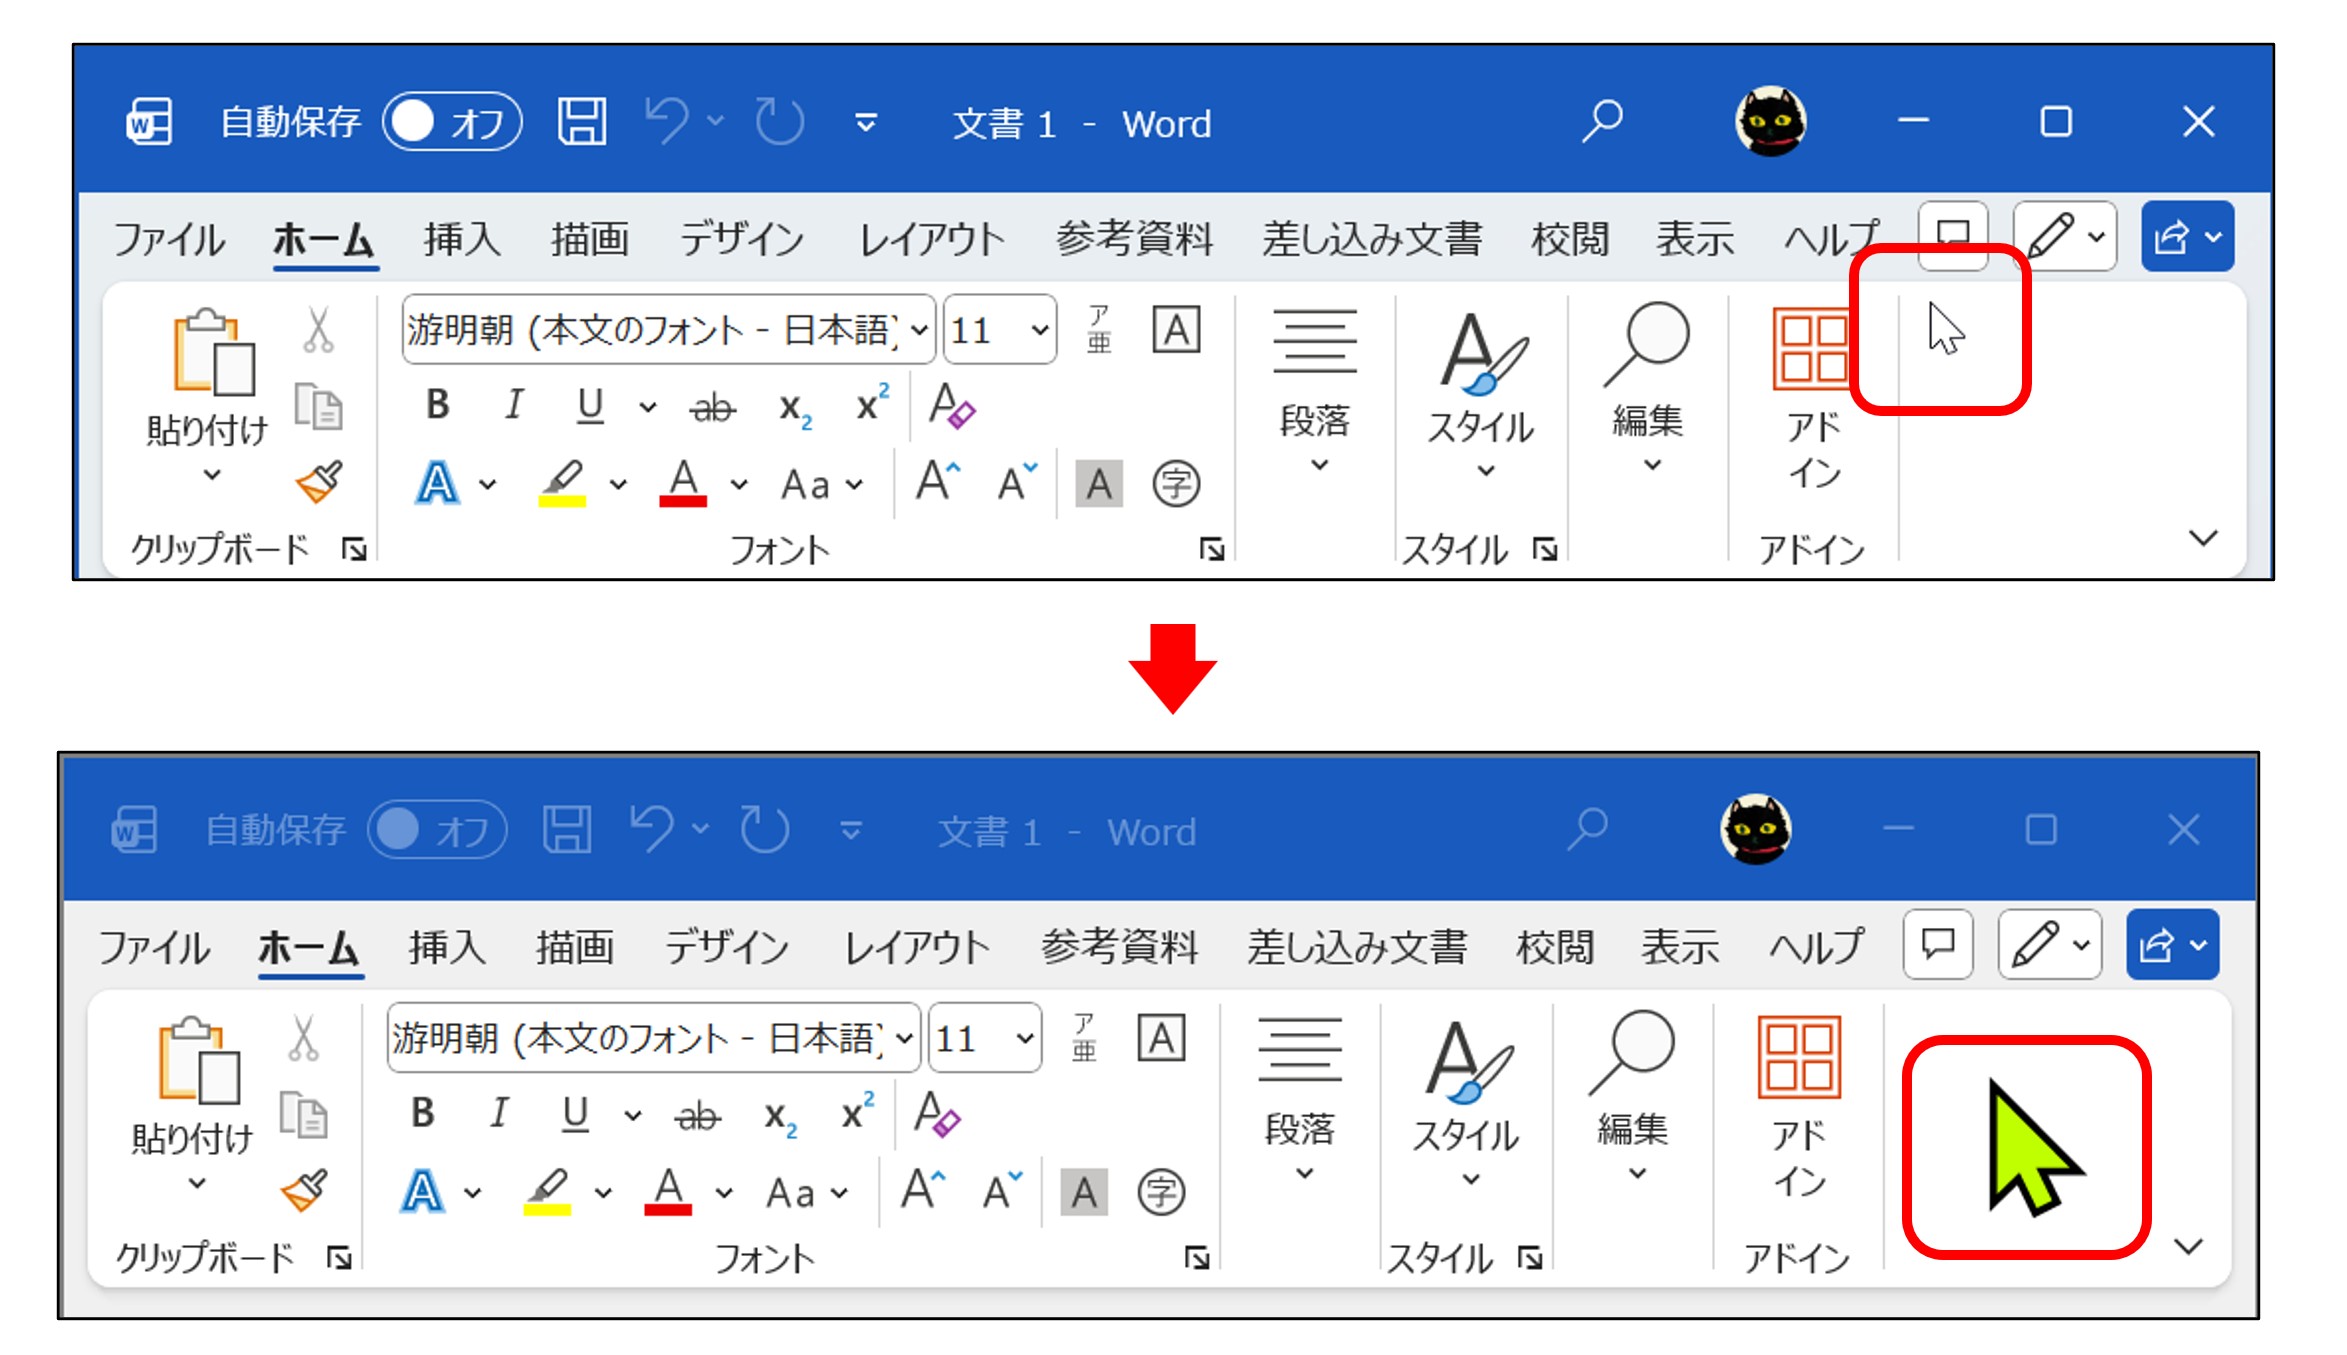
Task: Open font name dropdown in upper ribbon
Action: [919, 330]
